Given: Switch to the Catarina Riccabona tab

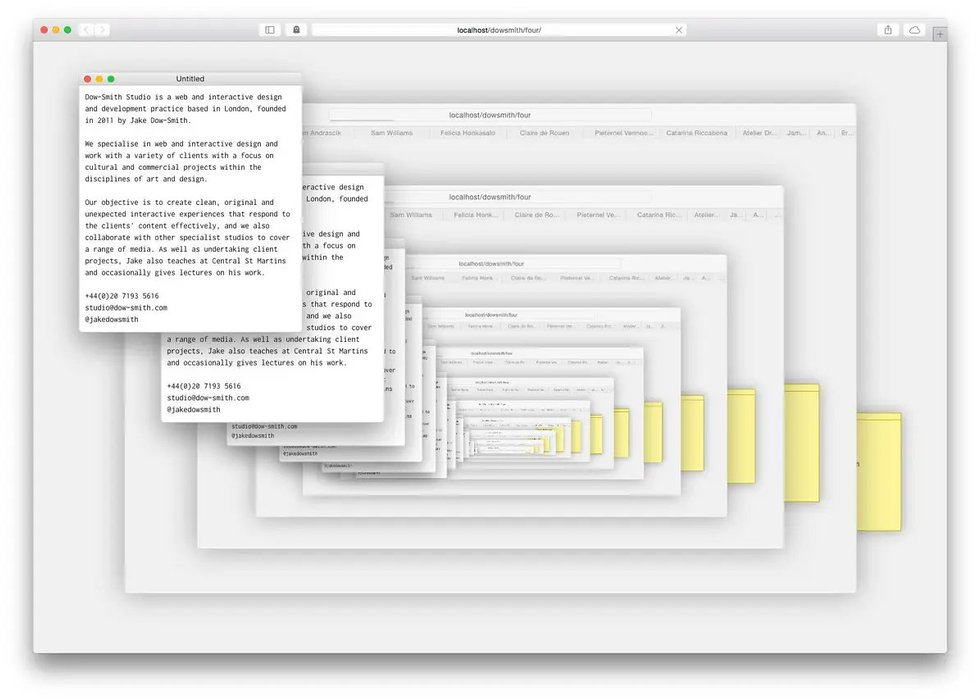Looking at the screenshot, I should click(x=696, y=132).
